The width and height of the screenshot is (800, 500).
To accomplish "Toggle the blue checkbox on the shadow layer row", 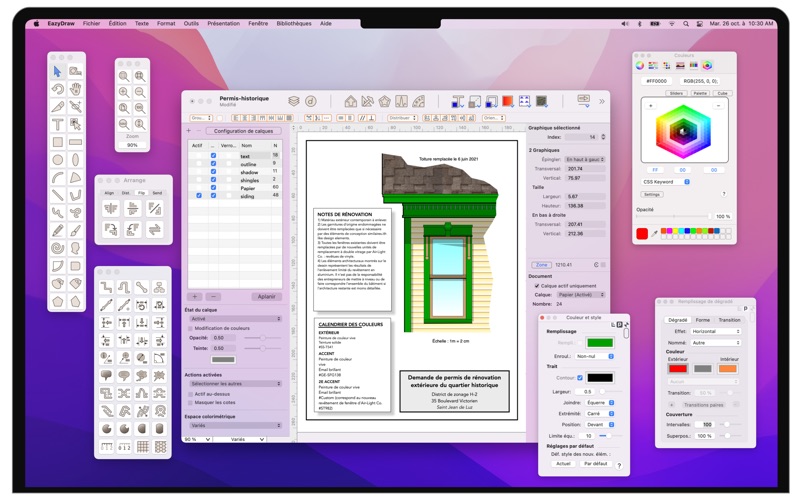I will point(213,172).
